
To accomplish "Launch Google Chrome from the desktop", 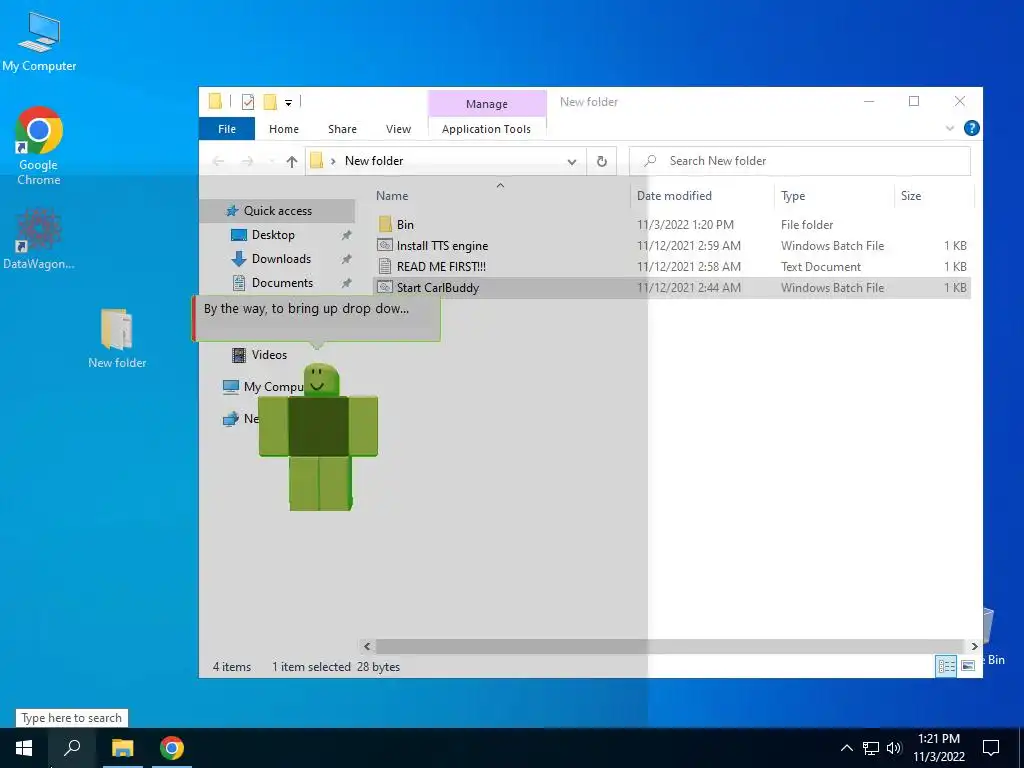I will pyautogui.click(x=39, y=146).
